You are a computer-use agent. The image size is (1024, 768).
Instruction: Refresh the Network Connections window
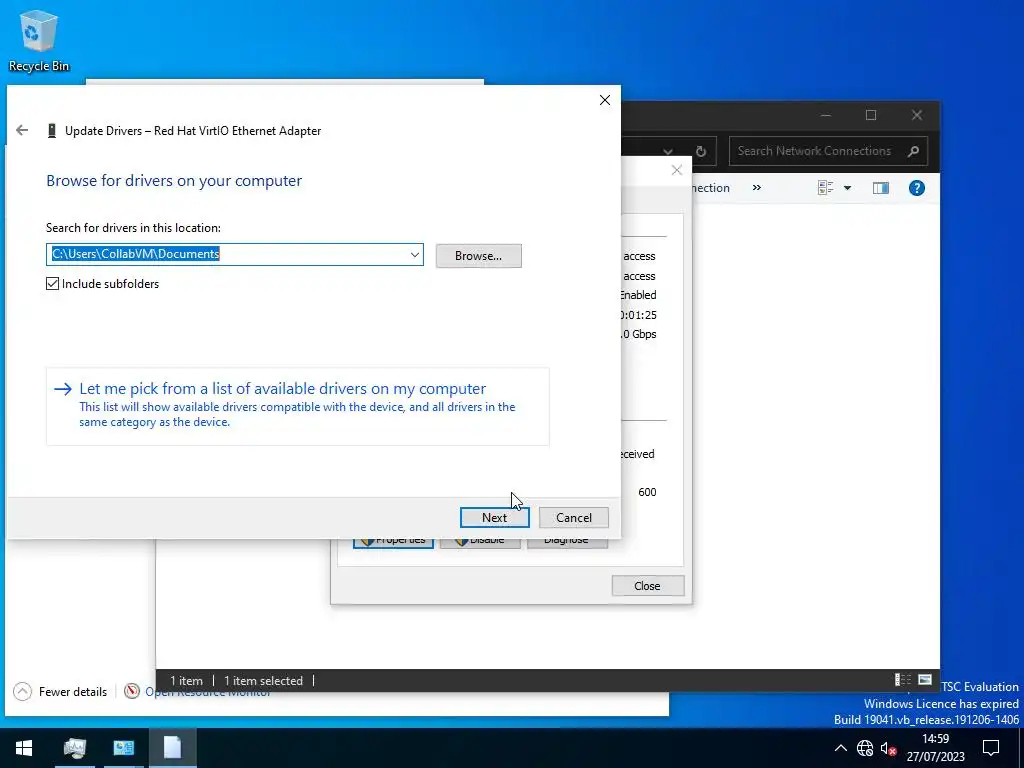(x=701, y=151)
